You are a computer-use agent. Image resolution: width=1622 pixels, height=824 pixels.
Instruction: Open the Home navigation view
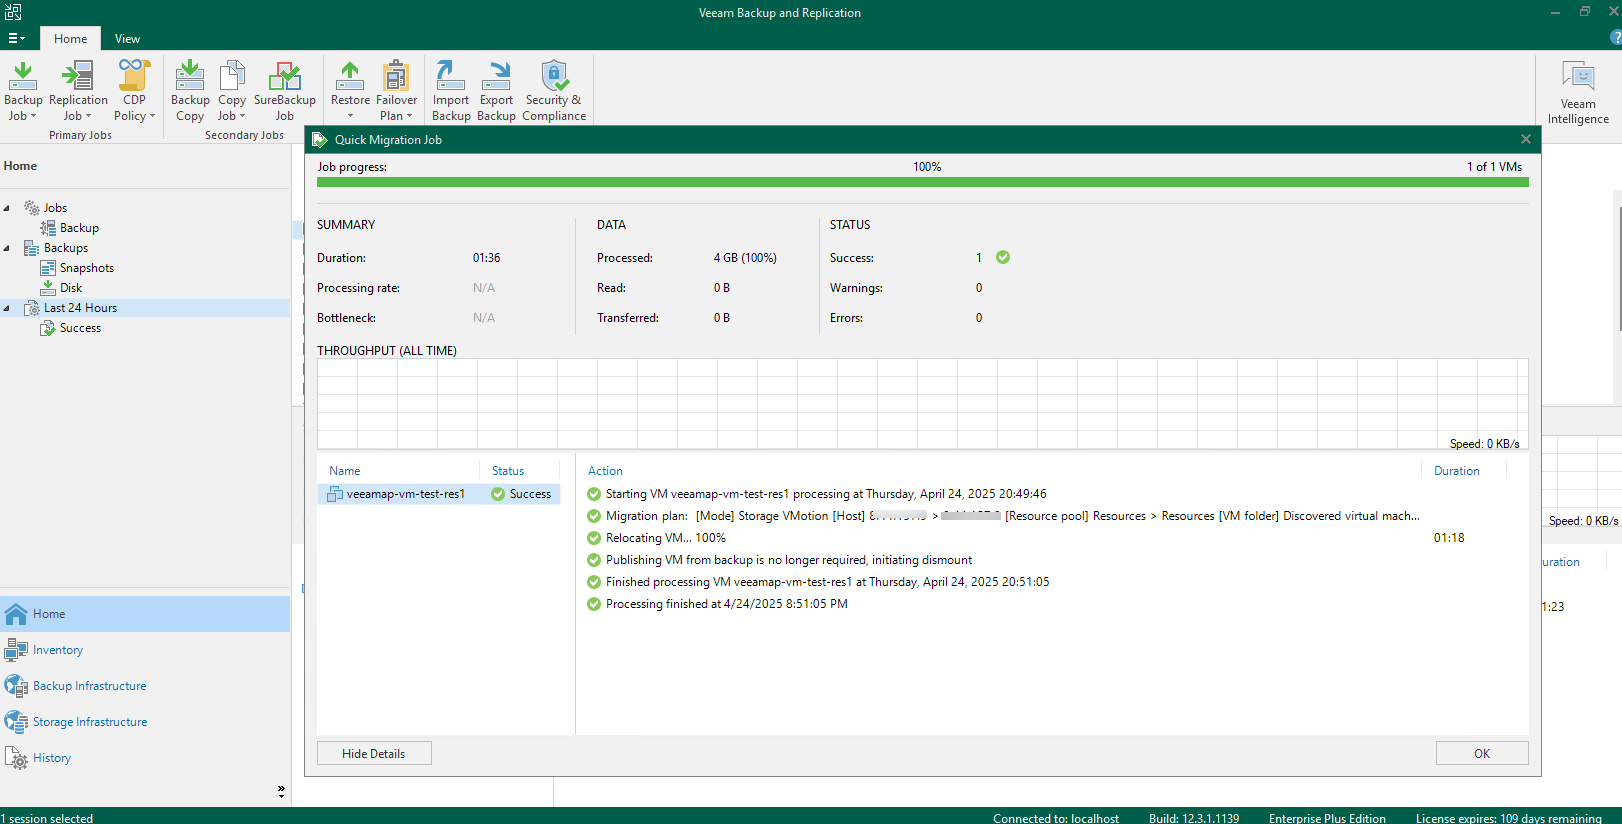[x=145, y=614]
